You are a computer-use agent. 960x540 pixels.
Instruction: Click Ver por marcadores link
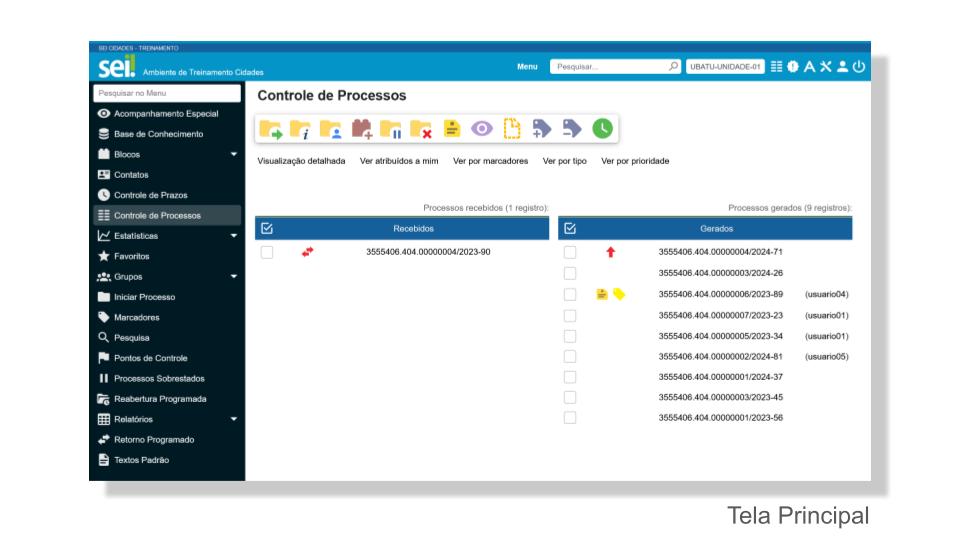coord(490,161)
